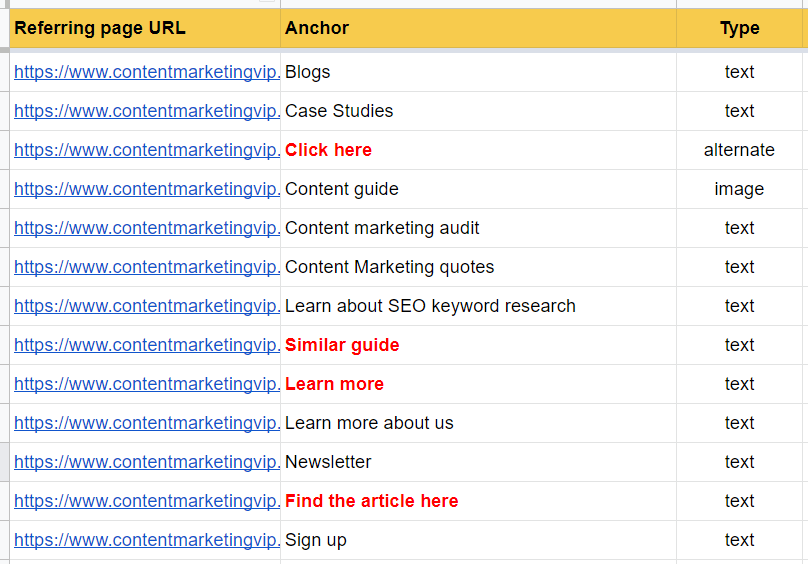Open the URL link in the SEO keyword research row
The image size is (808, 564).
[x=147, y=306]
